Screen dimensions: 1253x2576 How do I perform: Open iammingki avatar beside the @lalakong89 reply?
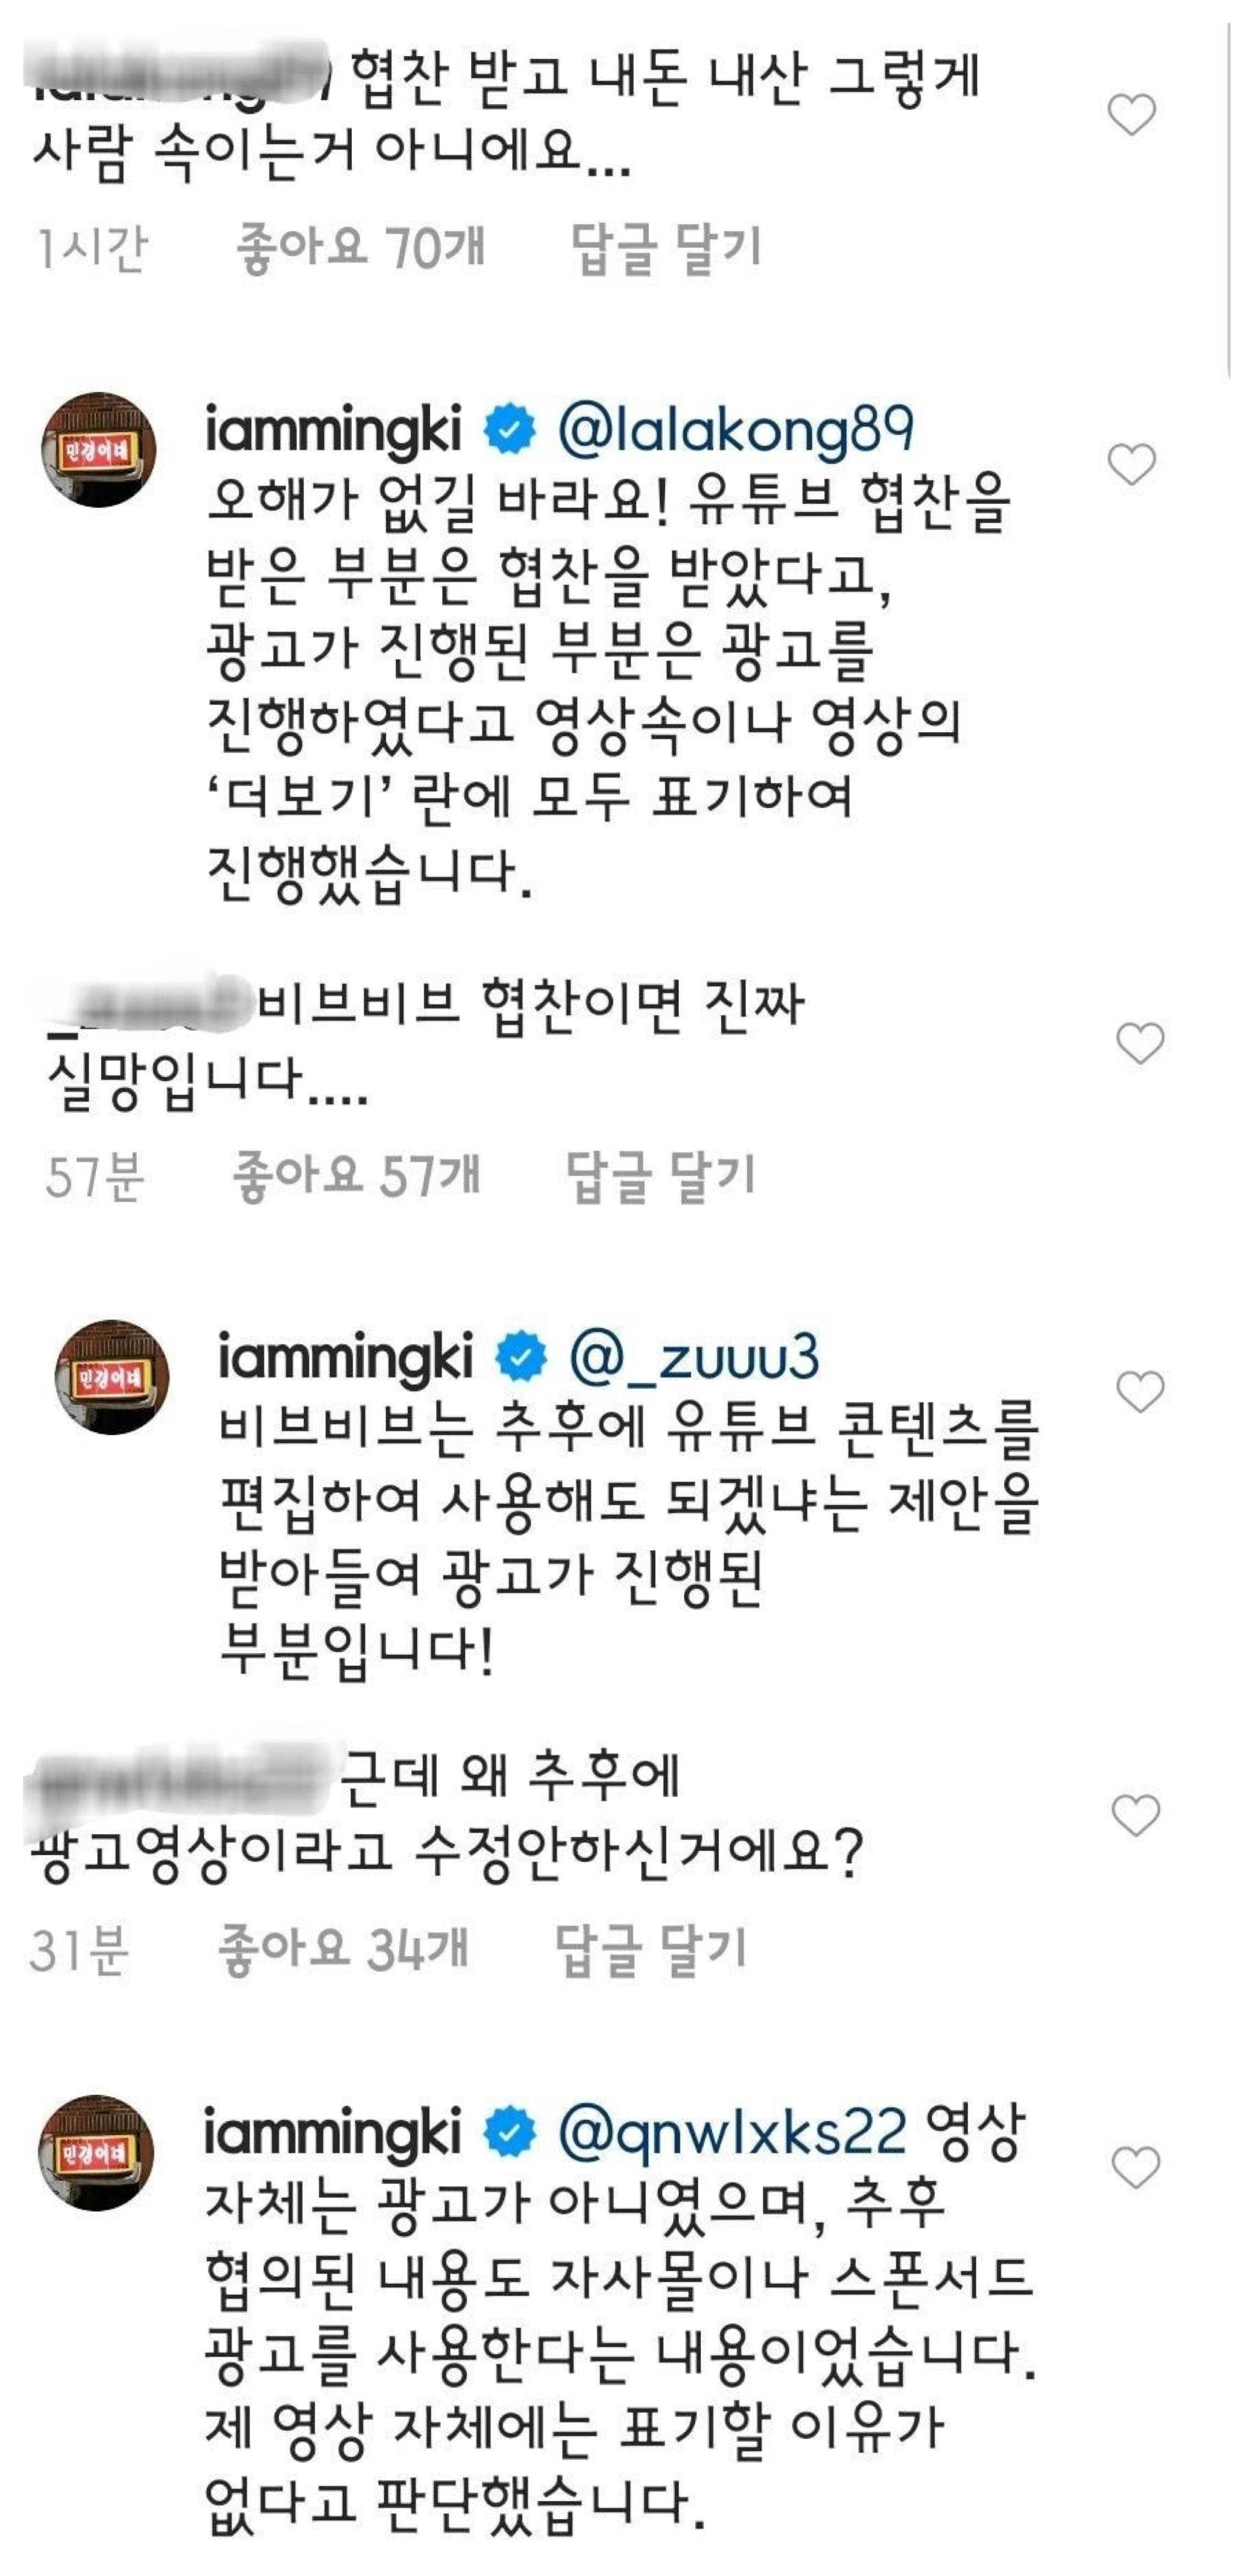[x=98, y=450]
